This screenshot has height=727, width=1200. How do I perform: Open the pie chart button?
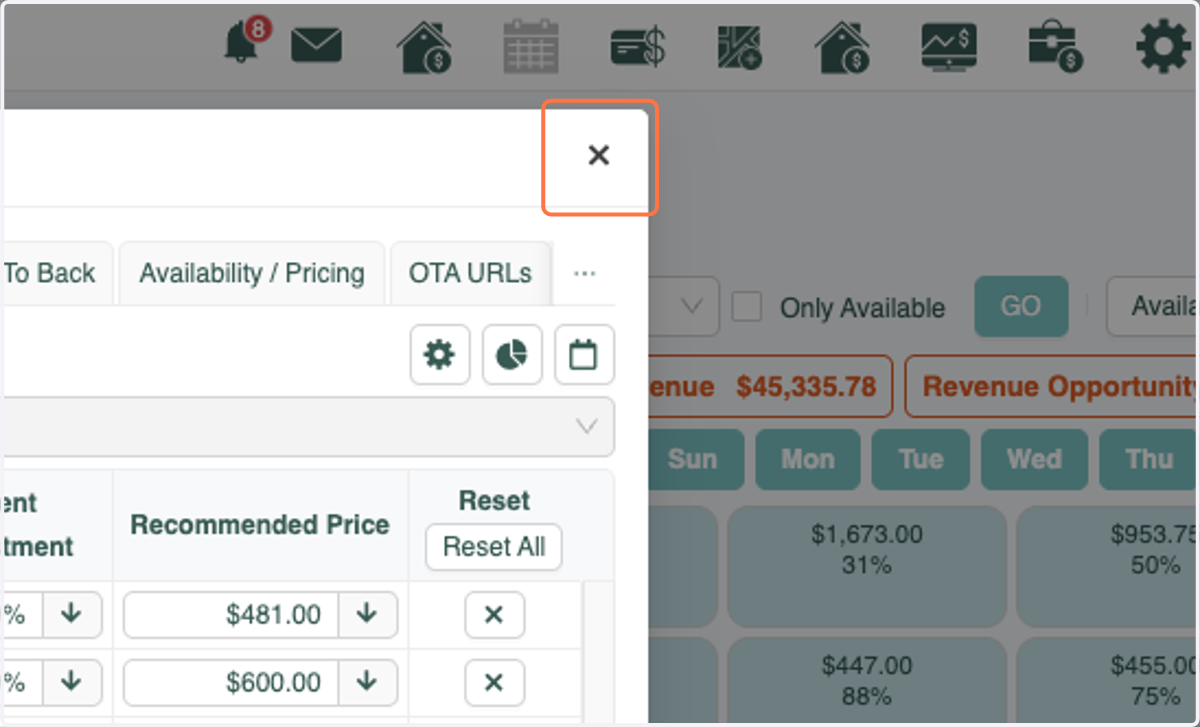(511, 354)
